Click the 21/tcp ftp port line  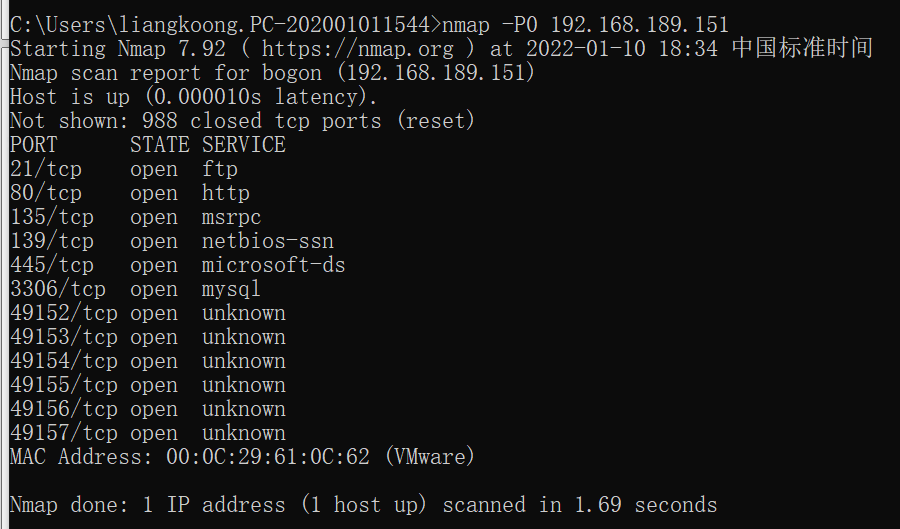coord(124,169)
